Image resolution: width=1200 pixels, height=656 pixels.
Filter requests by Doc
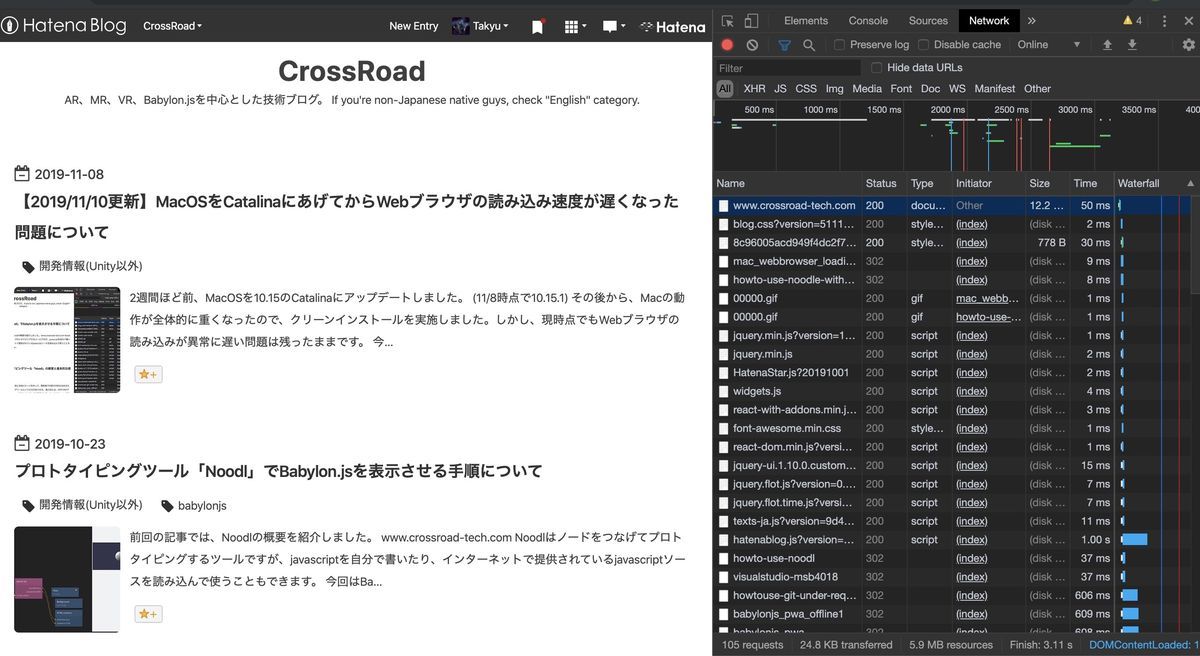click(x=930, y=89)
